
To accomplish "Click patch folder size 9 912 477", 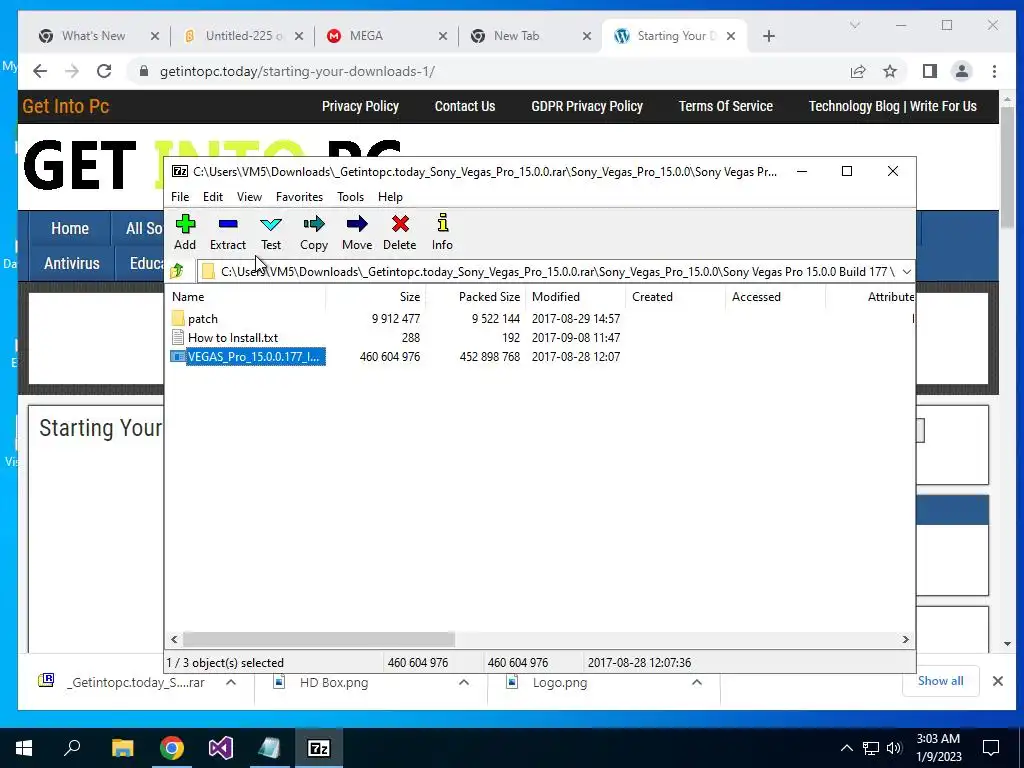I will 396,319.
